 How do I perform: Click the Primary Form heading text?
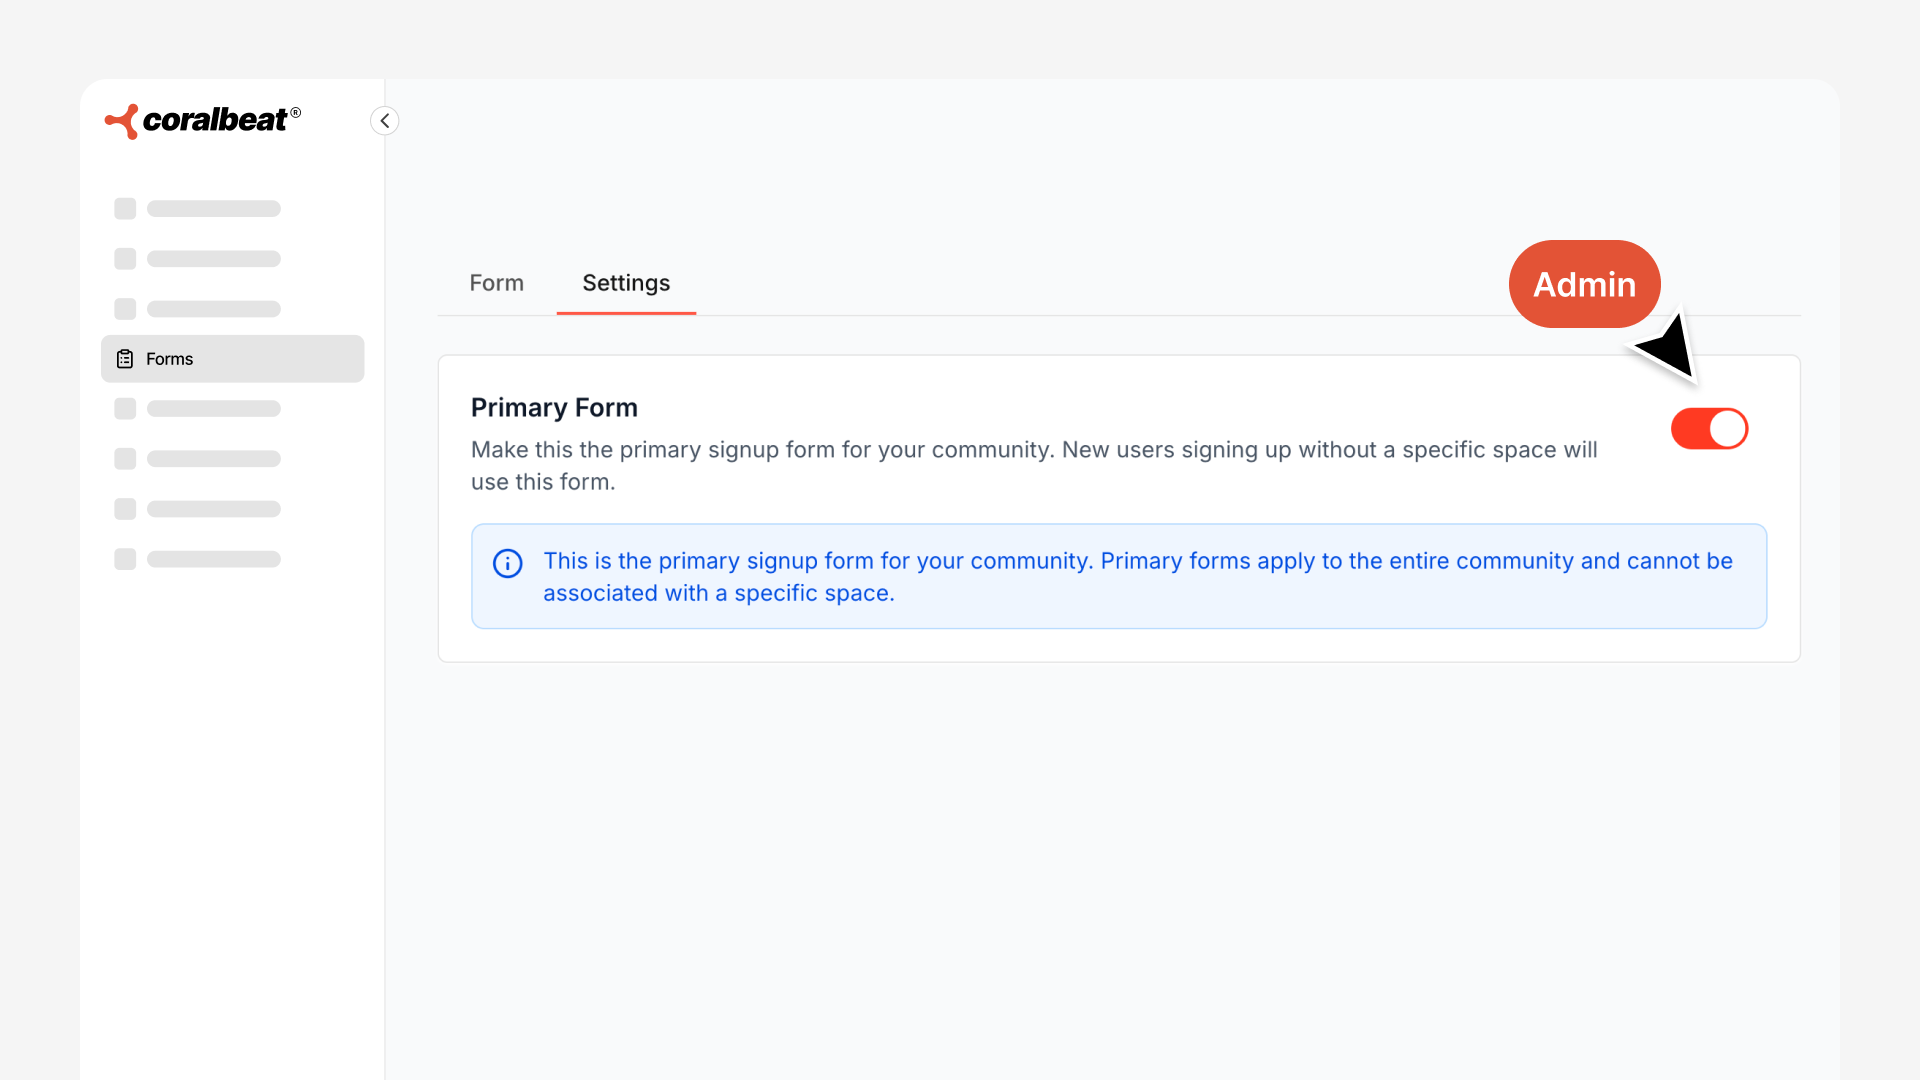click(554, 408)
